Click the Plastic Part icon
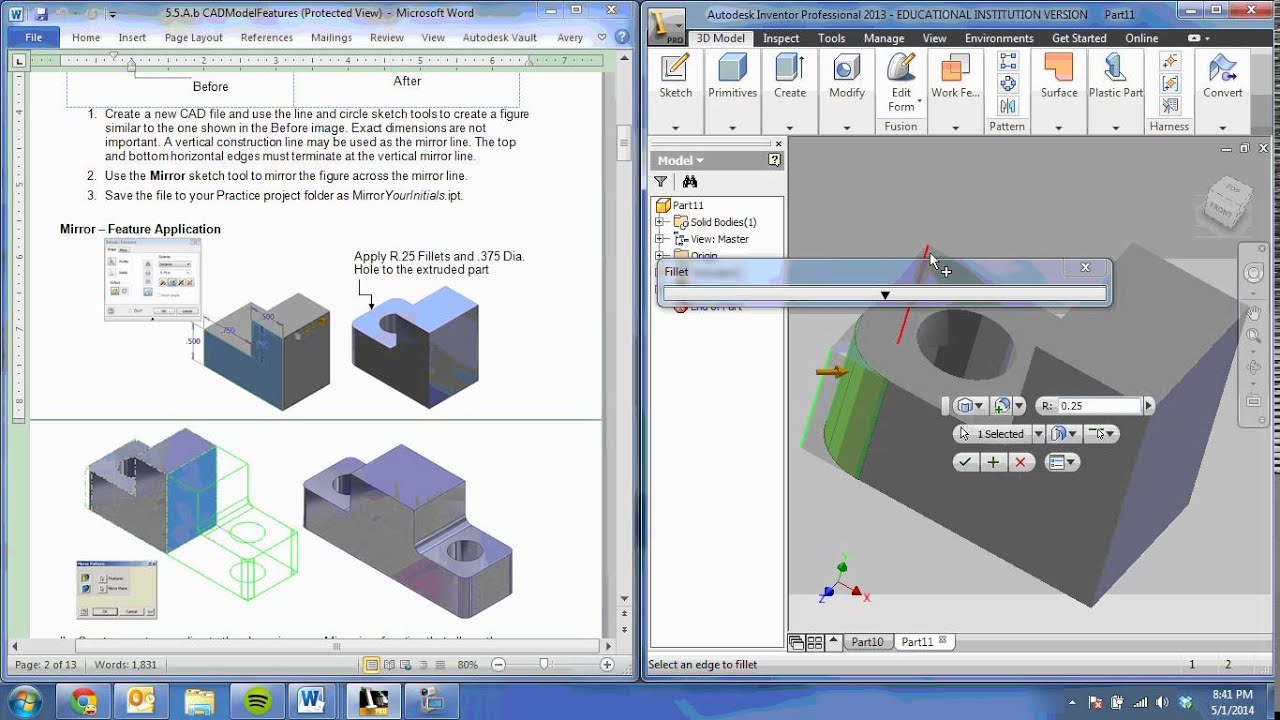Screen dimensions: 1280x720 pos(1115,68)
